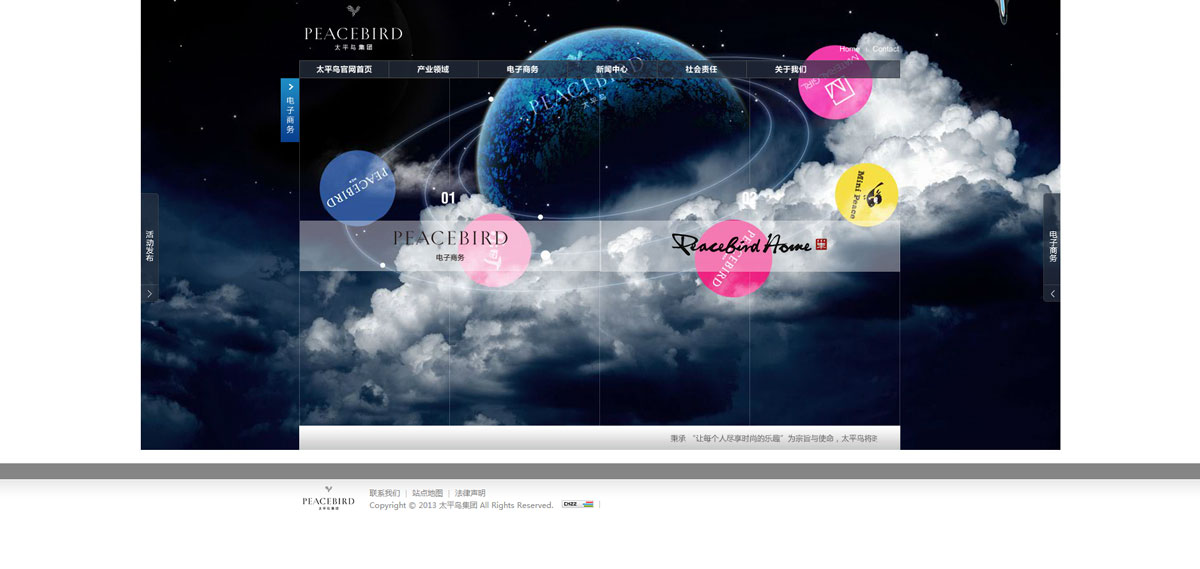Open the yellow Mini Peace bubble

[x=866, y=194]
